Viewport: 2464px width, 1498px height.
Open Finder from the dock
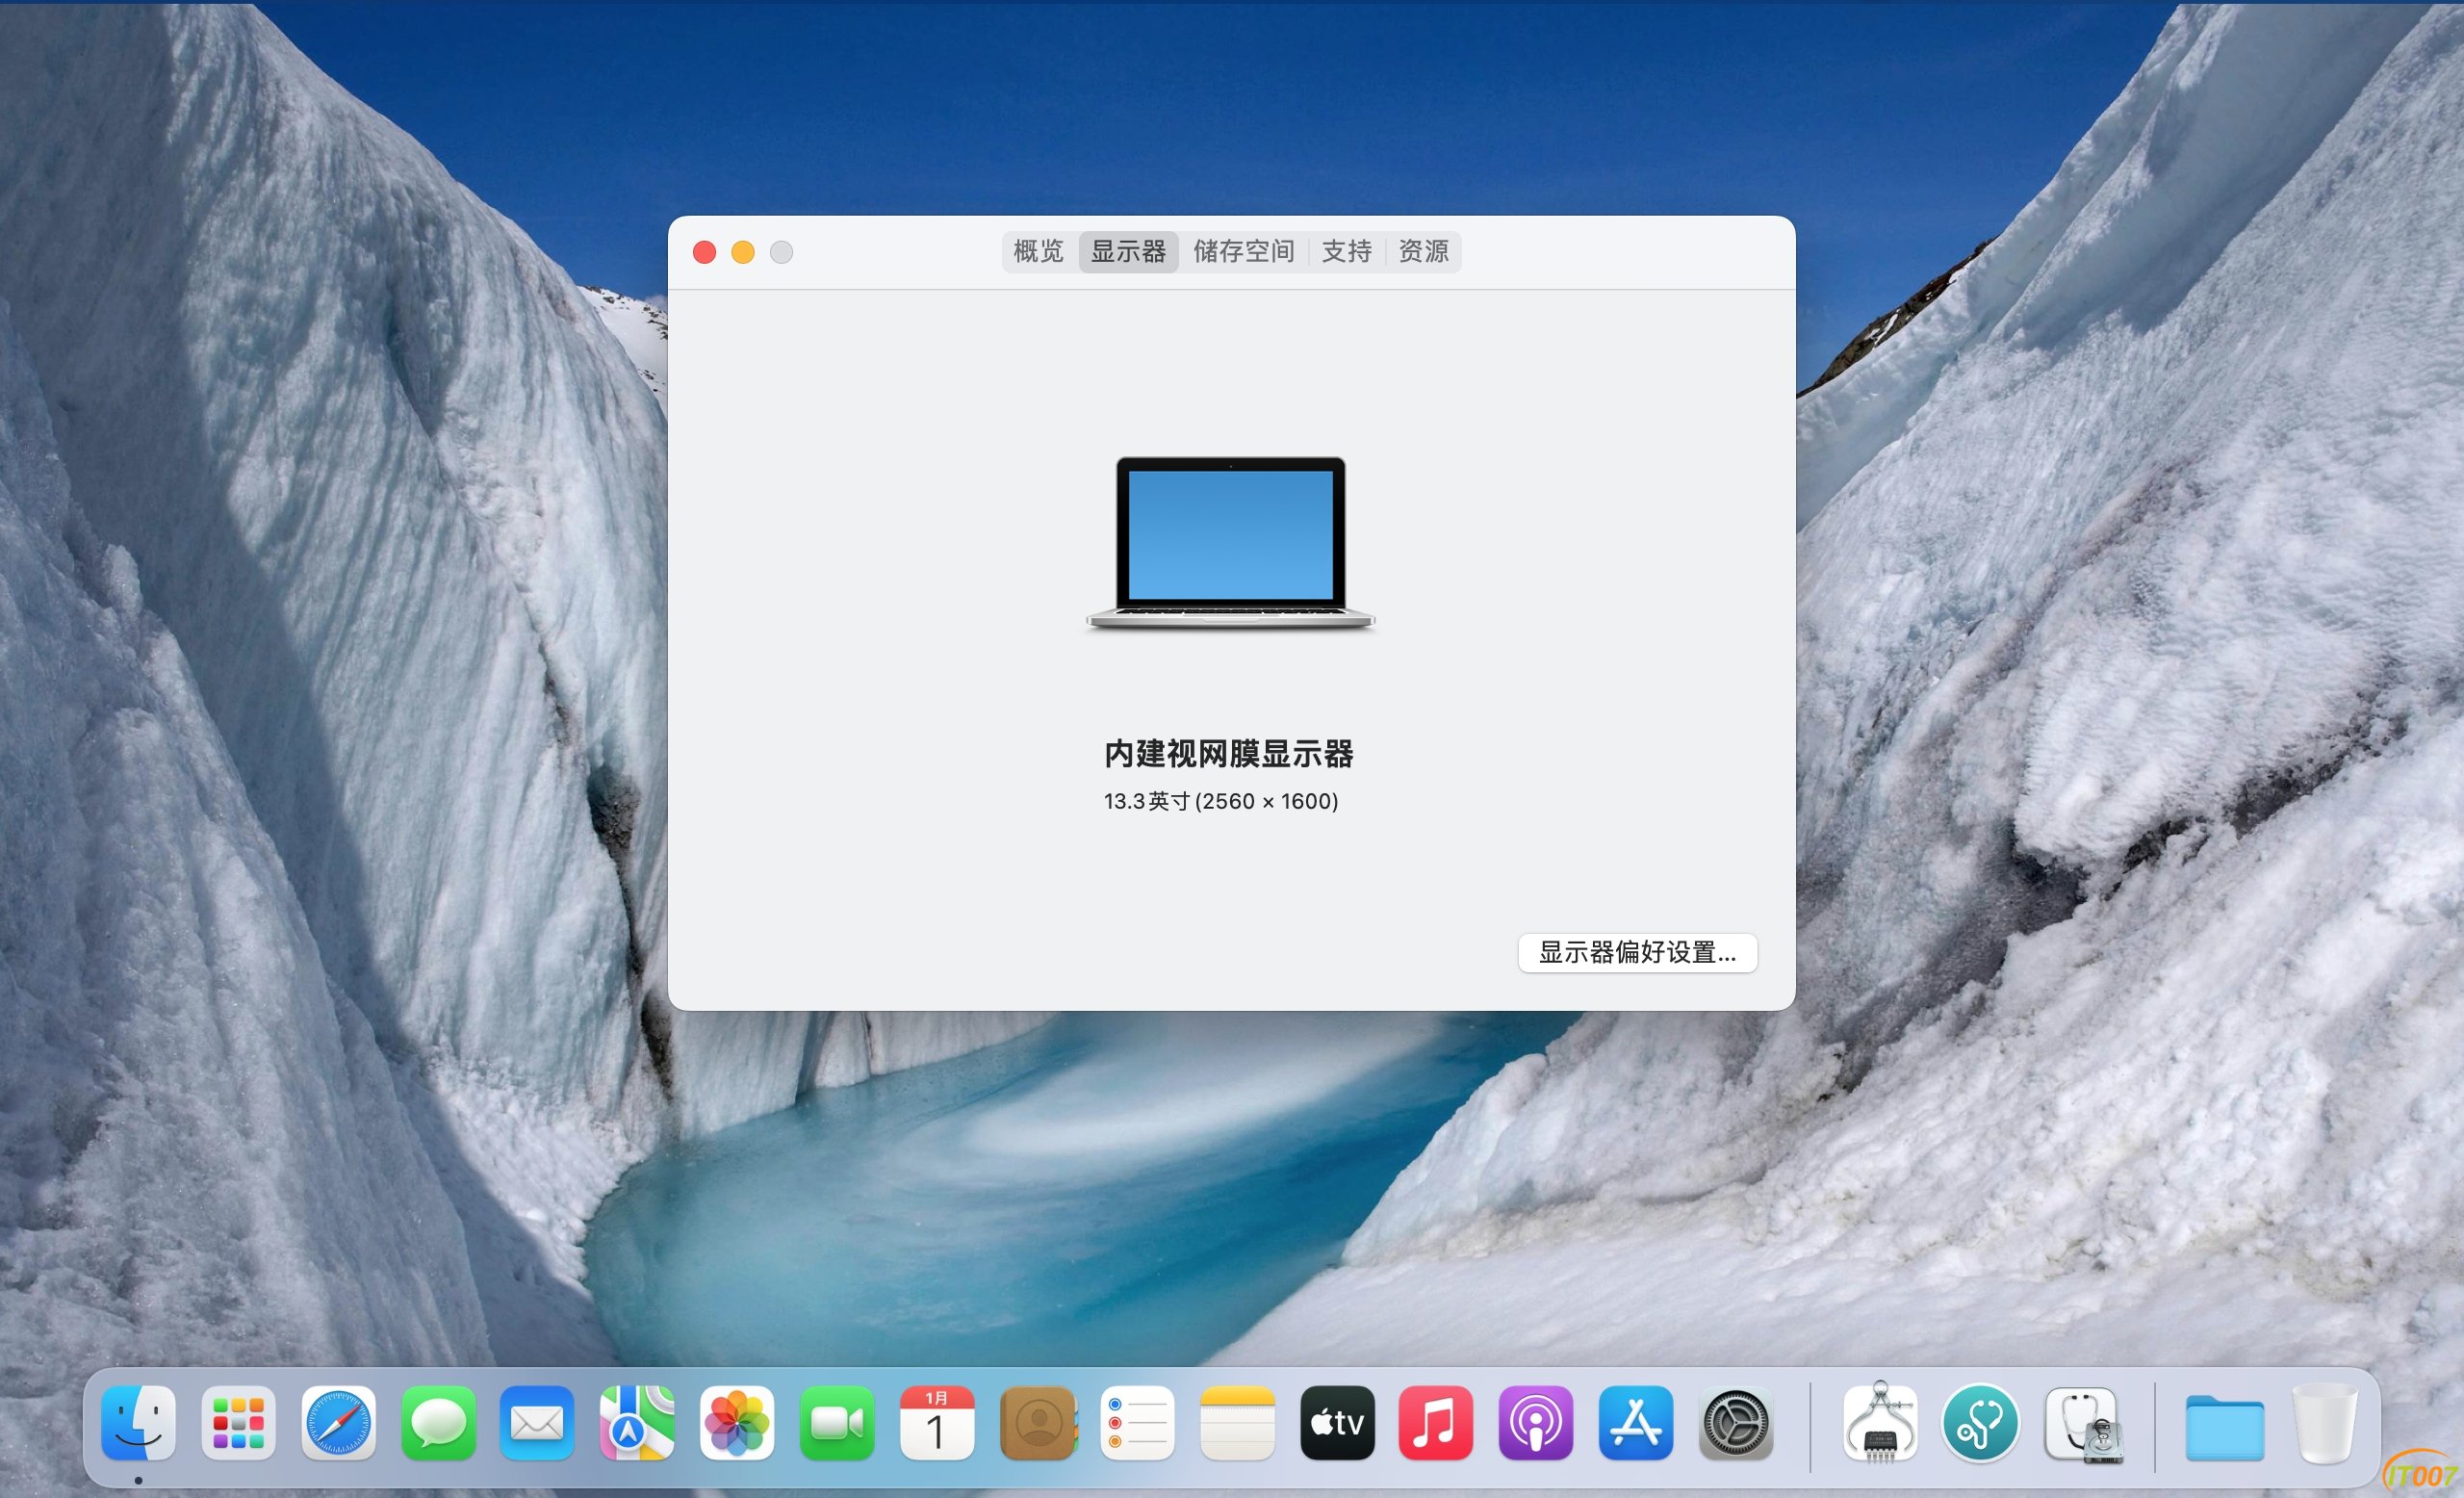pyautogui.click(x=138, y=1423)
